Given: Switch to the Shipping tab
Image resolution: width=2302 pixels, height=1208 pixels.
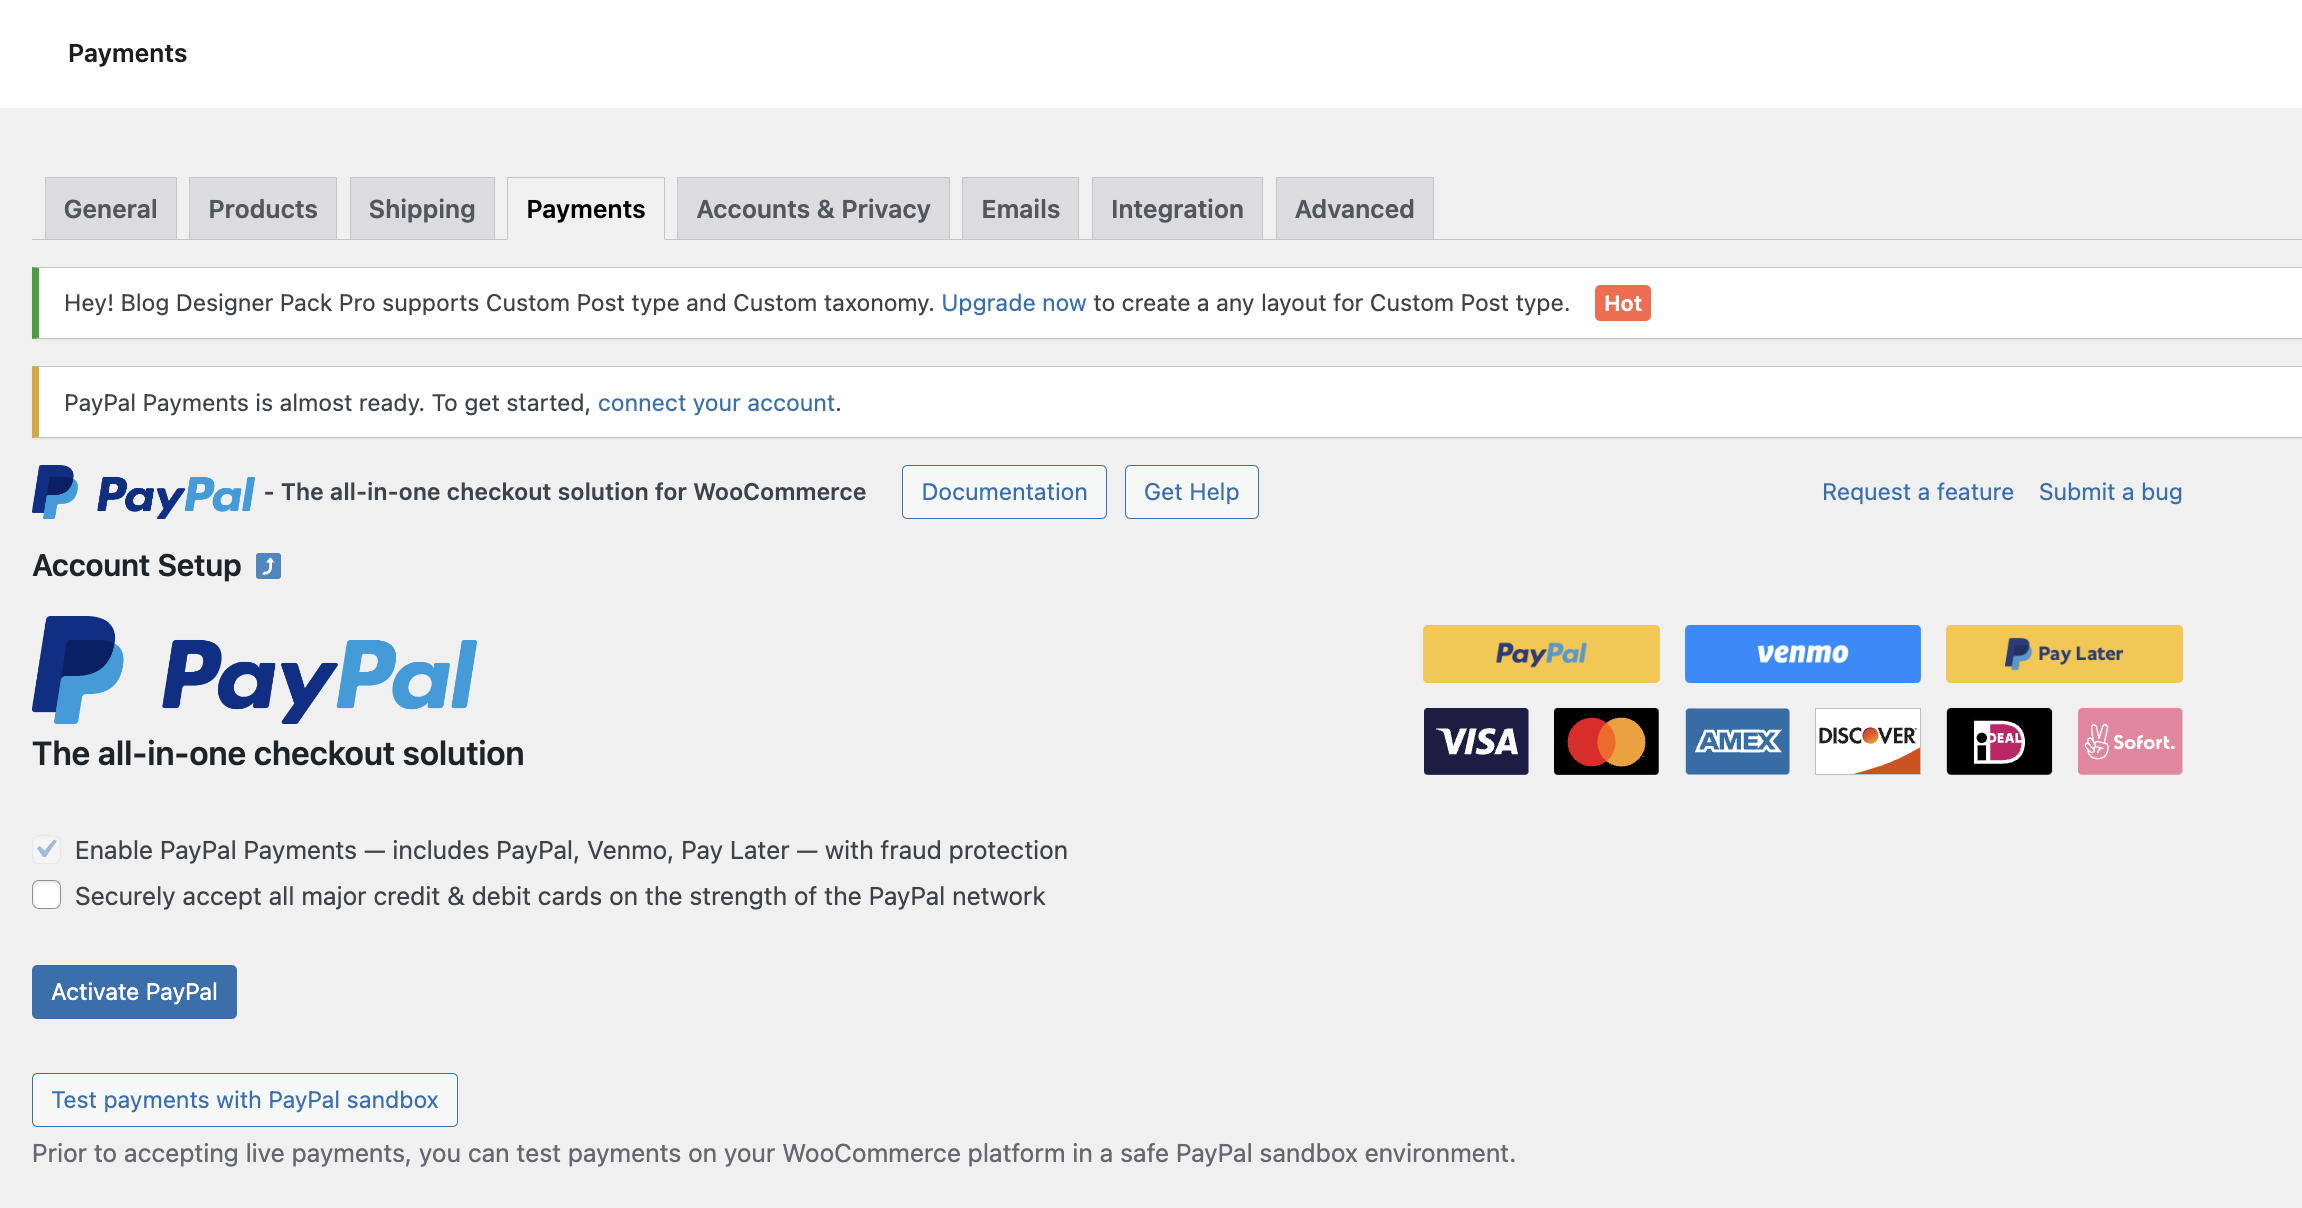Looking at the screenshot, I should [x=421, y=208].
